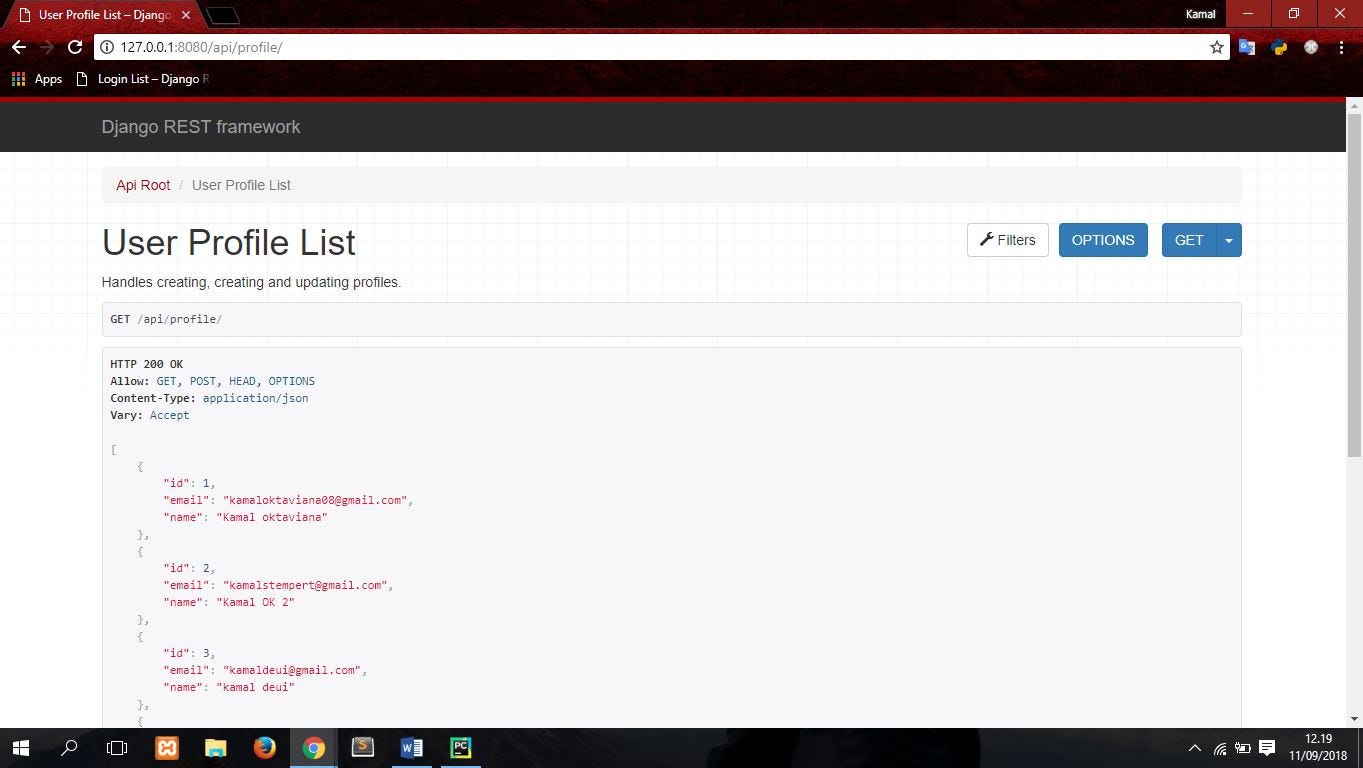Click the "Handles creating, creating and updating profiles." description

251,282
